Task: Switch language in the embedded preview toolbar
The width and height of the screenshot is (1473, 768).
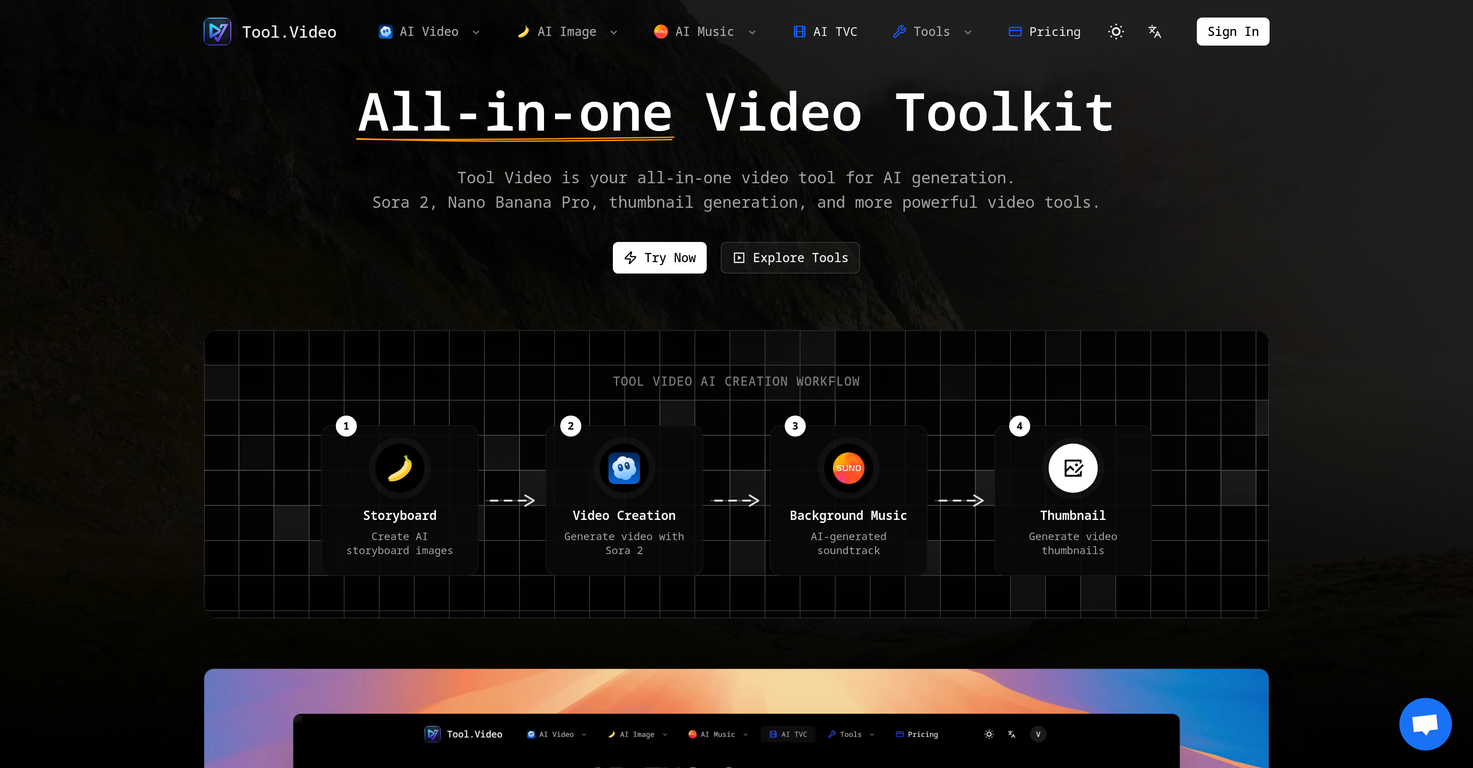Action: click(x=1012, y=734)
